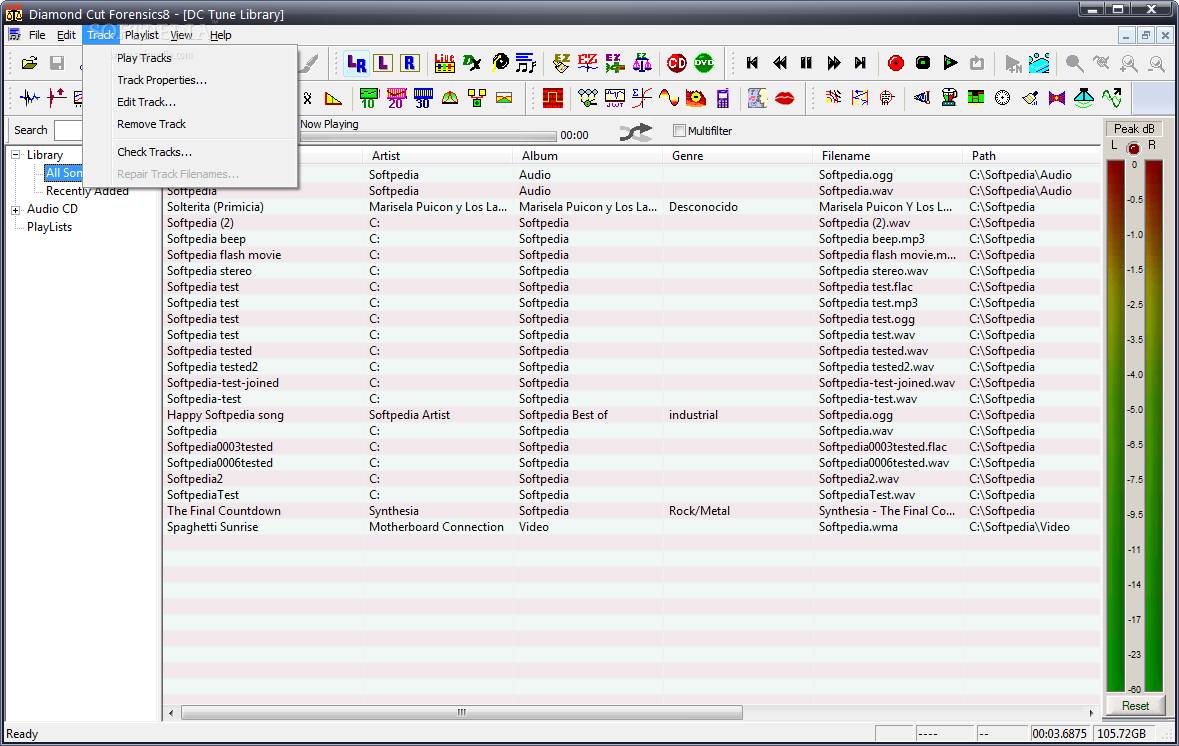Click the red CD icon
This screenshot has width=1179, height=746.
click(677, 63)
